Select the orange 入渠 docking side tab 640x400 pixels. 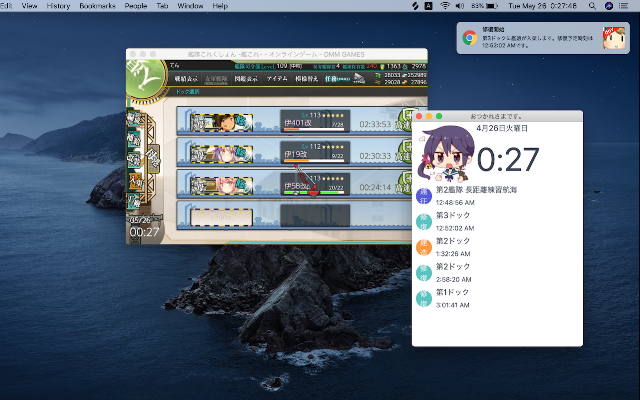[135, 180]
